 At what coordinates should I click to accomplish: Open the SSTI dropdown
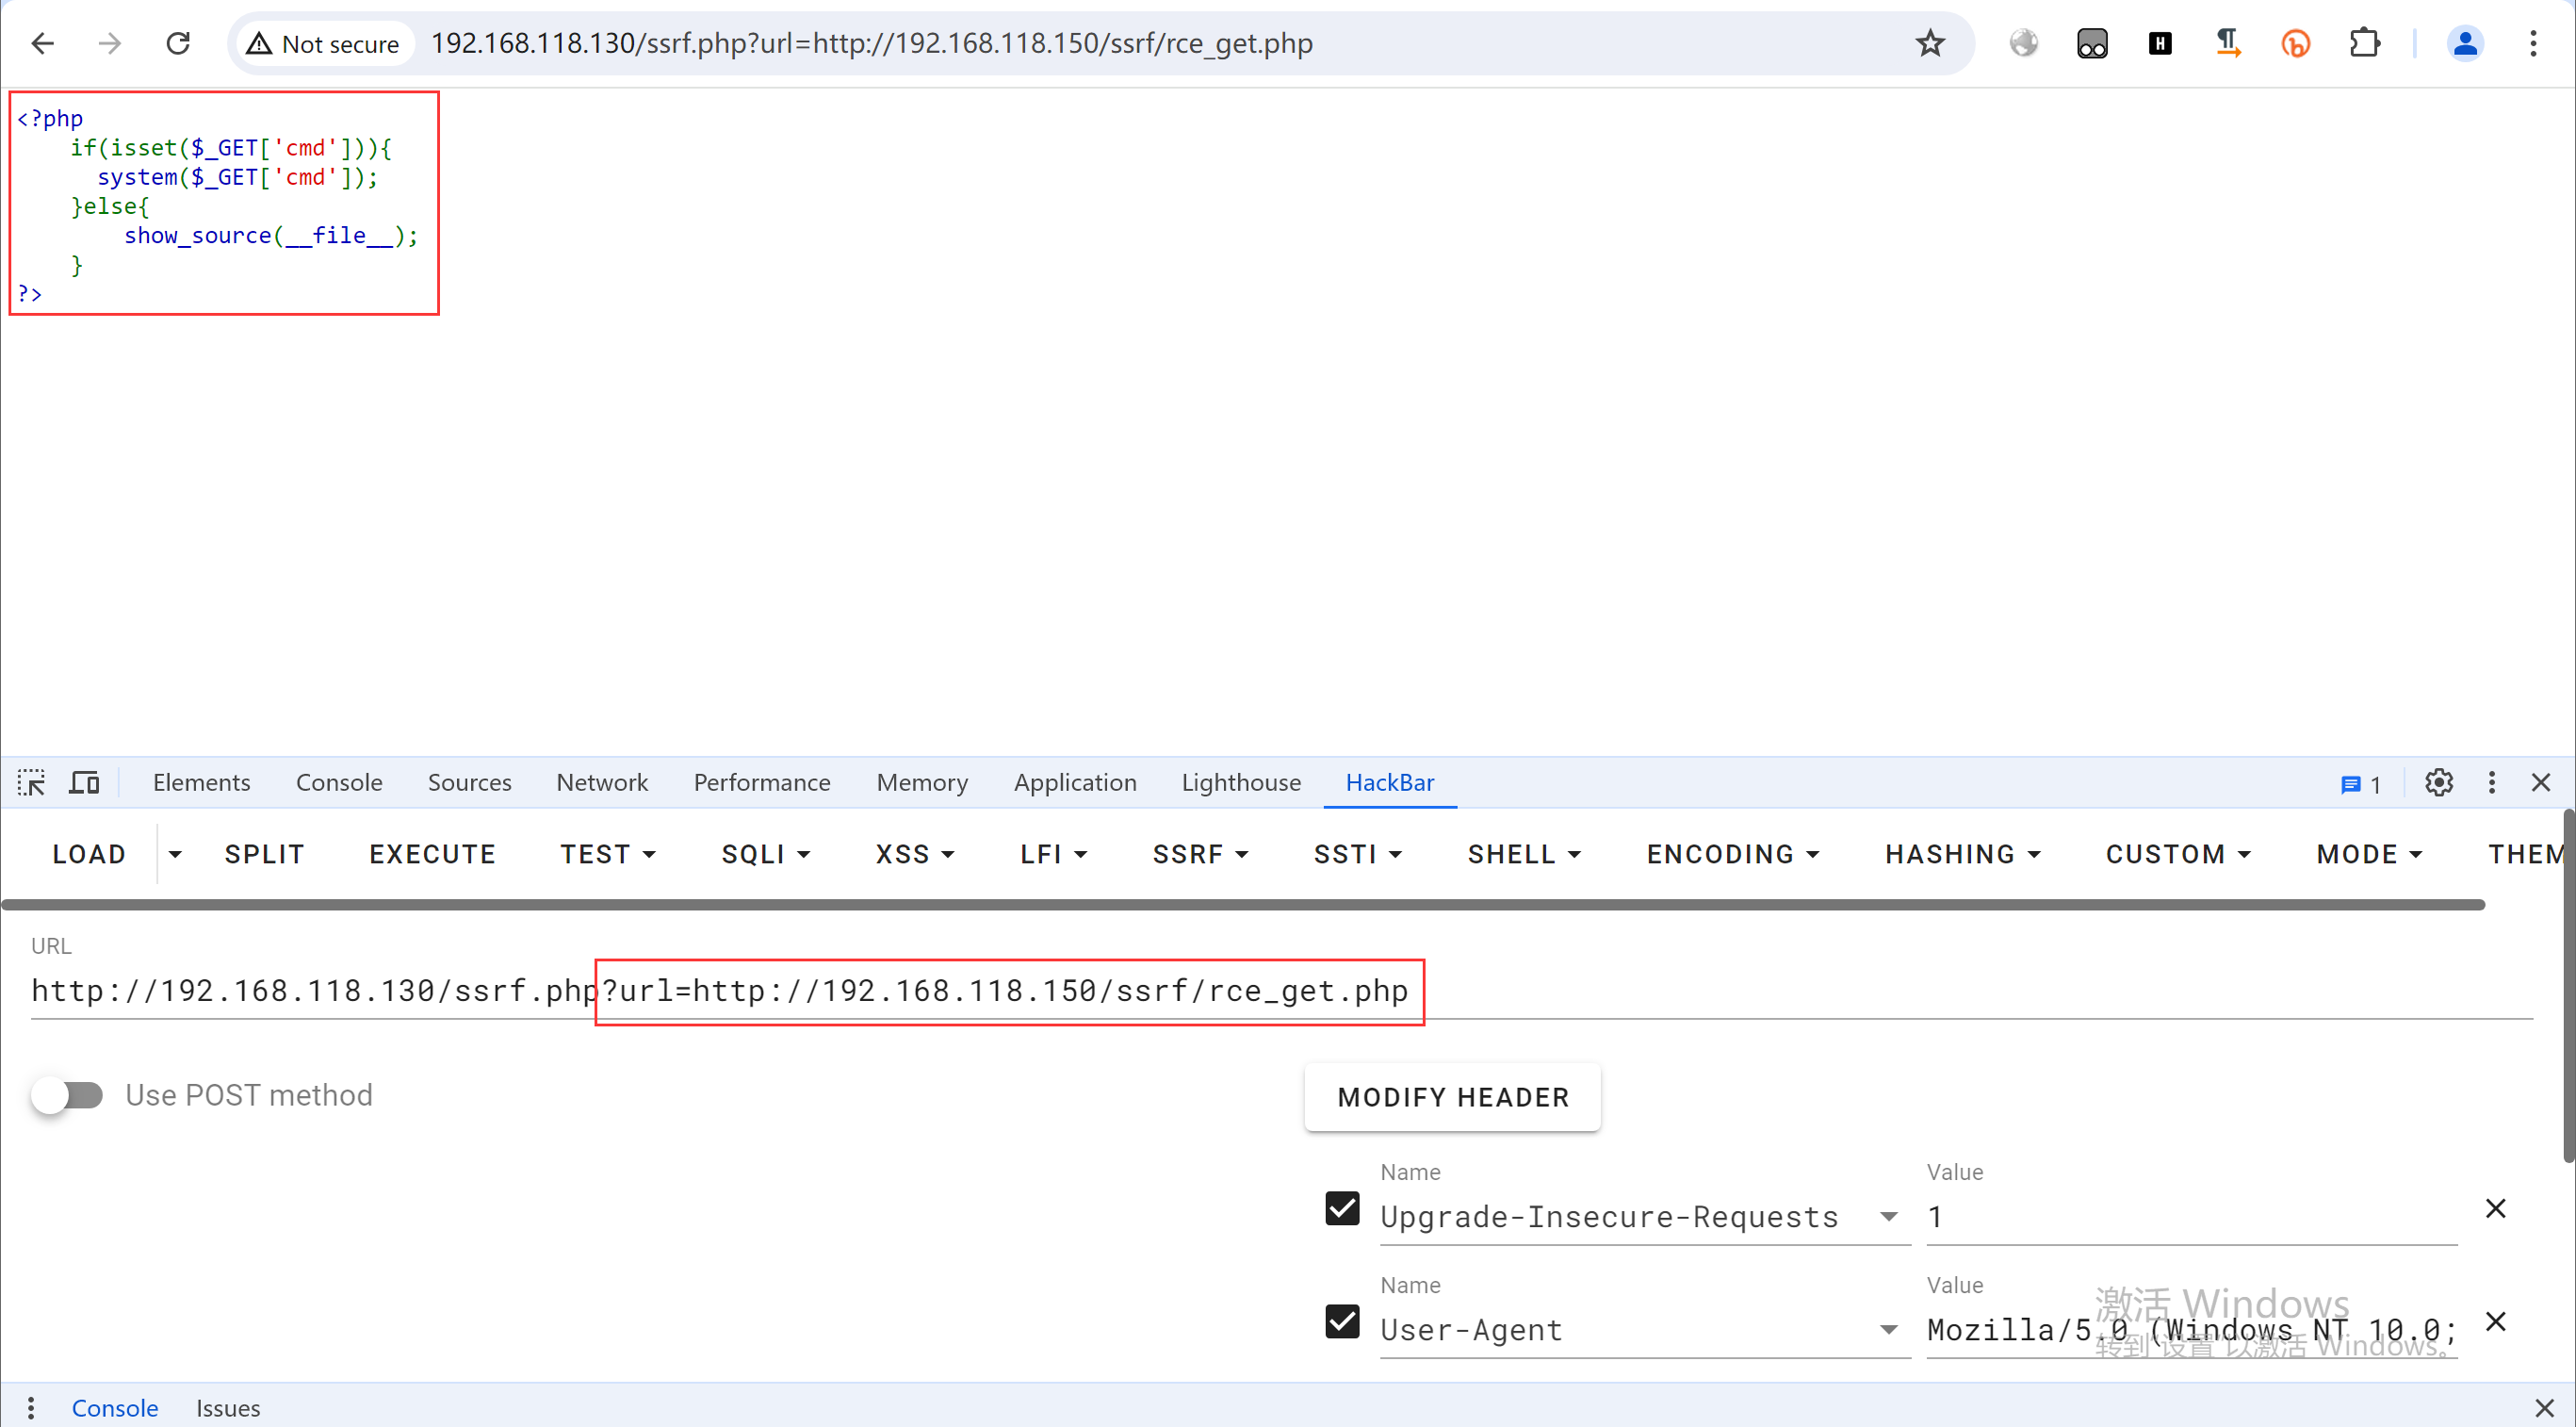(1357, 854)
